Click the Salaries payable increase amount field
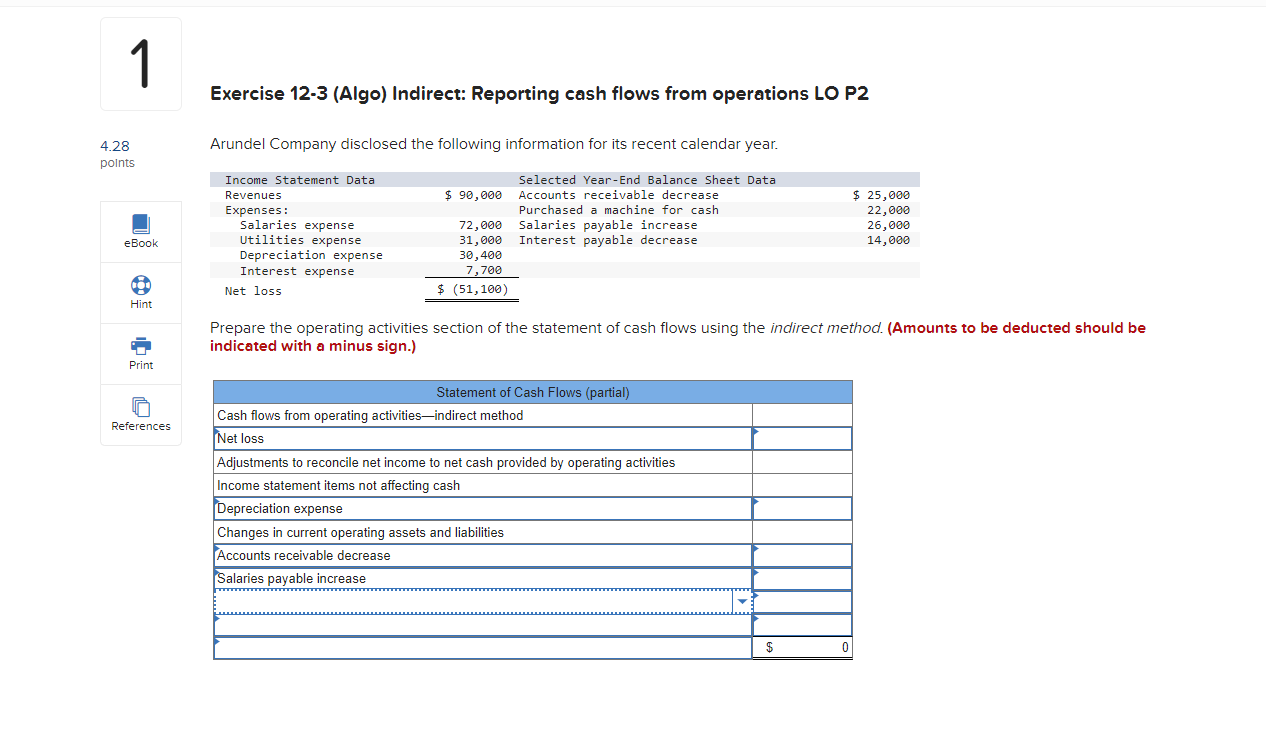 tap(802, 579)
